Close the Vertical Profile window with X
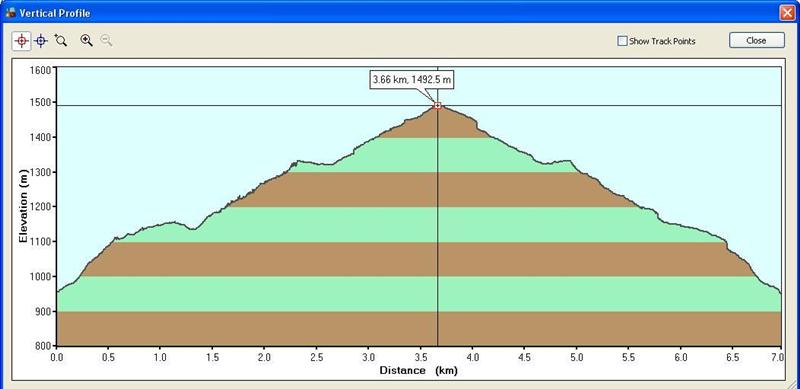This screenshot has width=800, height=389. tap(788, 13)
